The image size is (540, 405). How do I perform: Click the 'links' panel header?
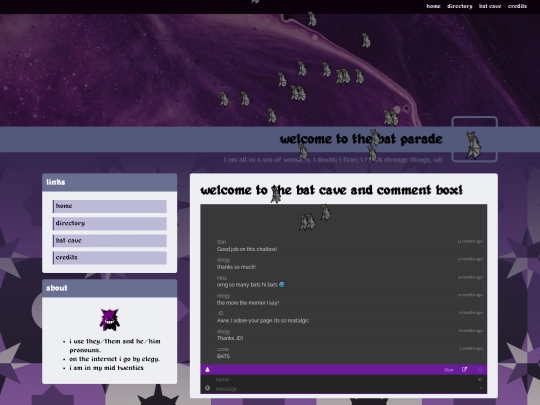[110, 182]
